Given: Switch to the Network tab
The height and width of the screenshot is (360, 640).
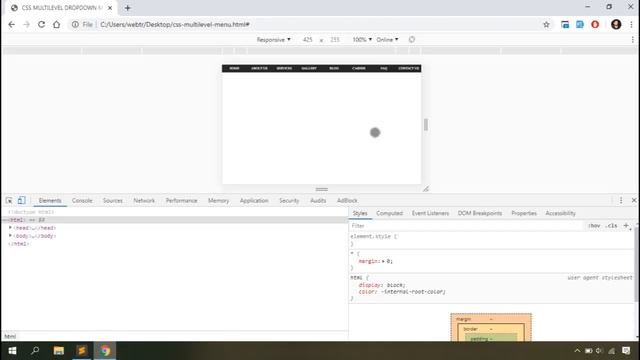Looking at the screenshot, I should tap(144, 200).
